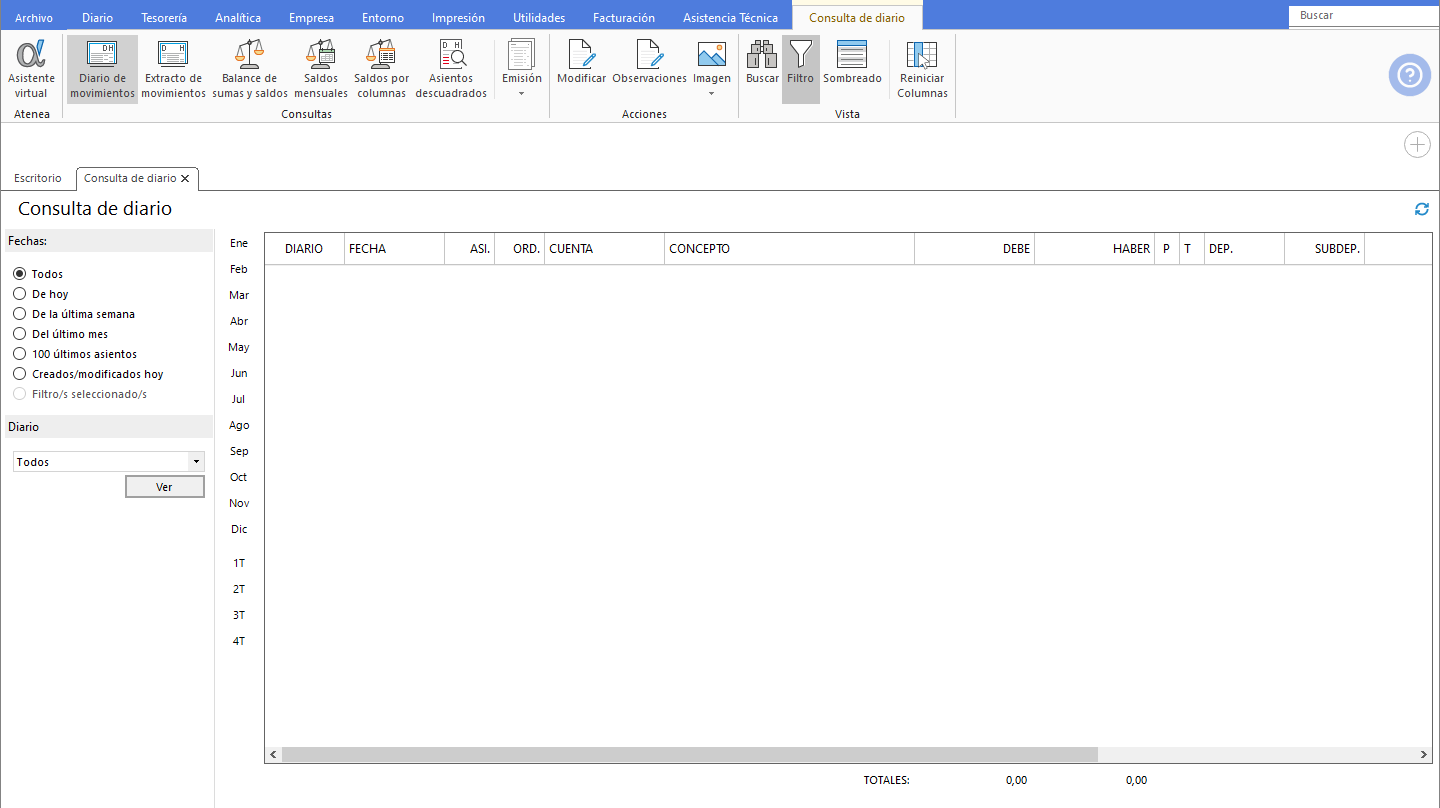
Task: Sort by the CUENTA column header
Action: pos(604,249)
